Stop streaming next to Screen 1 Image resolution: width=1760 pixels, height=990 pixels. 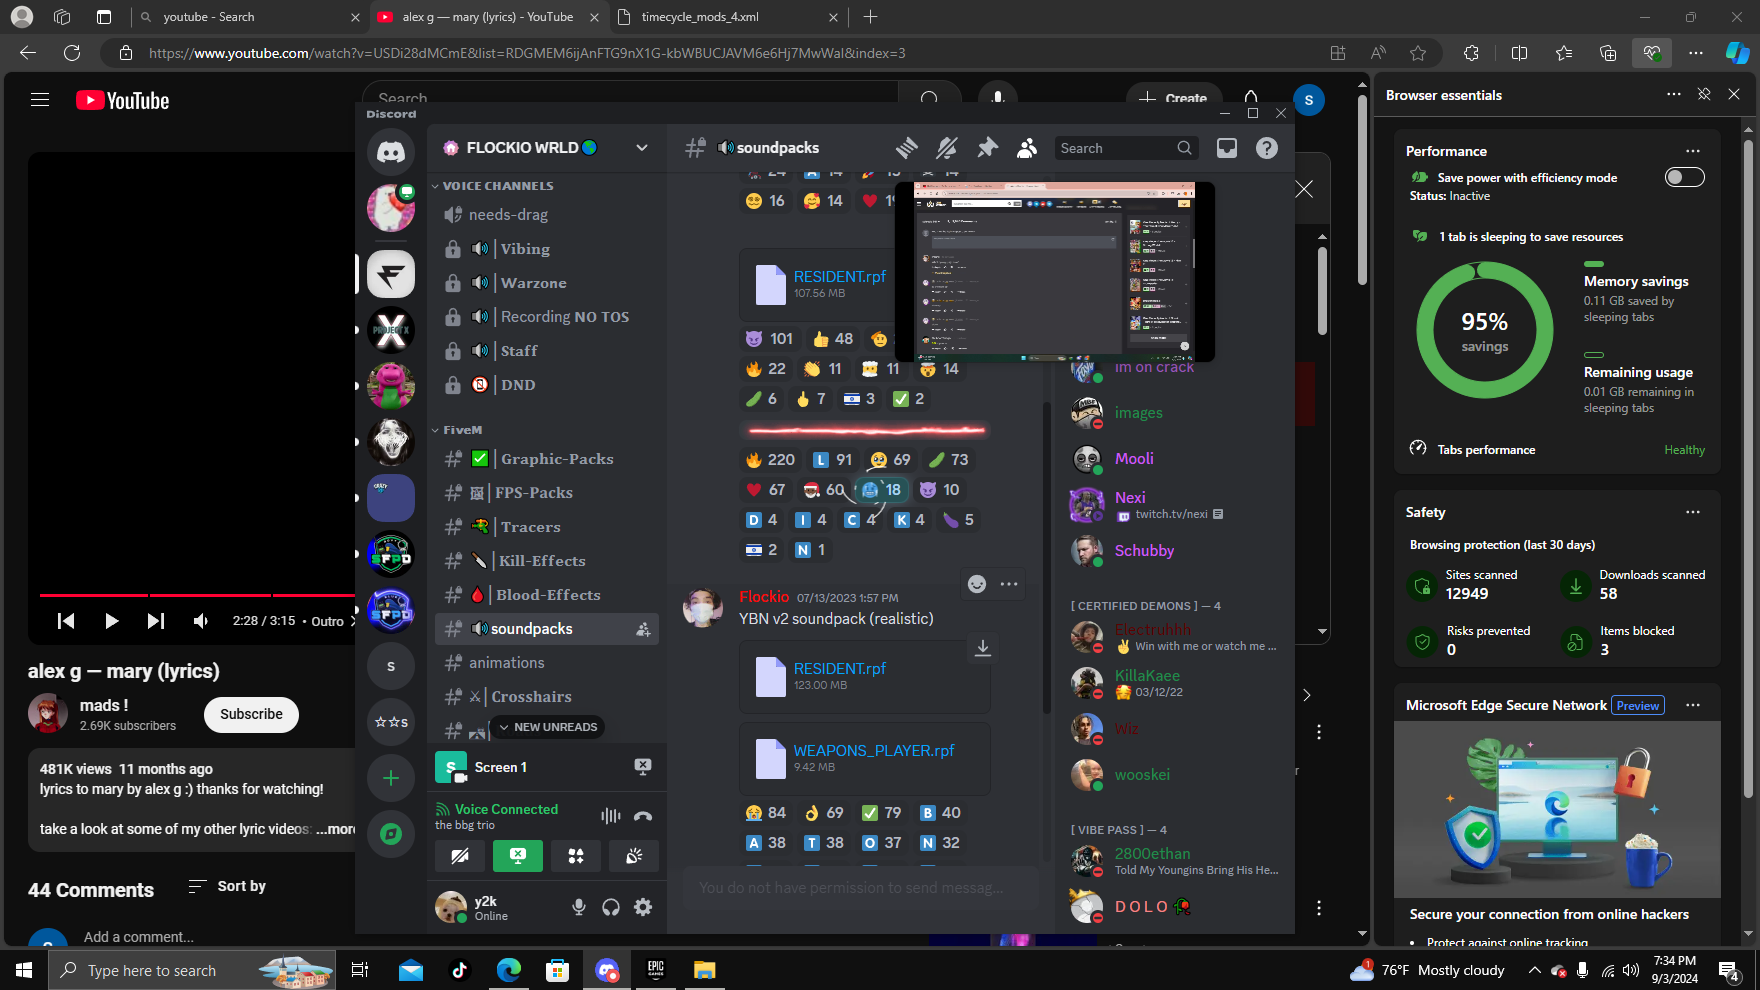(643, 767)
